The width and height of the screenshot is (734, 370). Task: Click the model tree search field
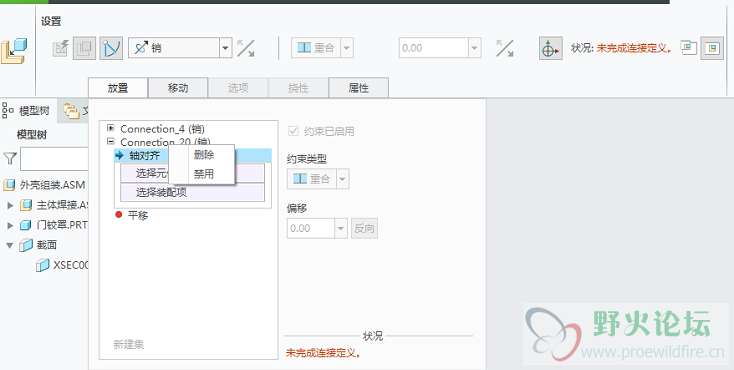[x=54, y=159]
